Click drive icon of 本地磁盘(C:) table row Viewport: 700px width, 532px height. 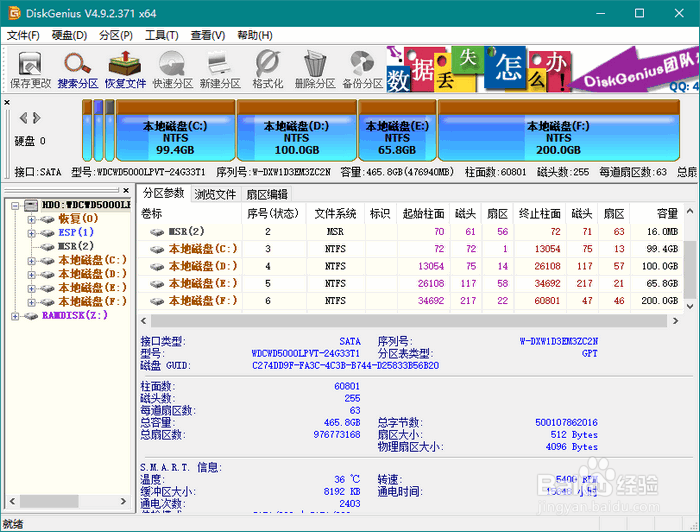(x=157, y=249)
